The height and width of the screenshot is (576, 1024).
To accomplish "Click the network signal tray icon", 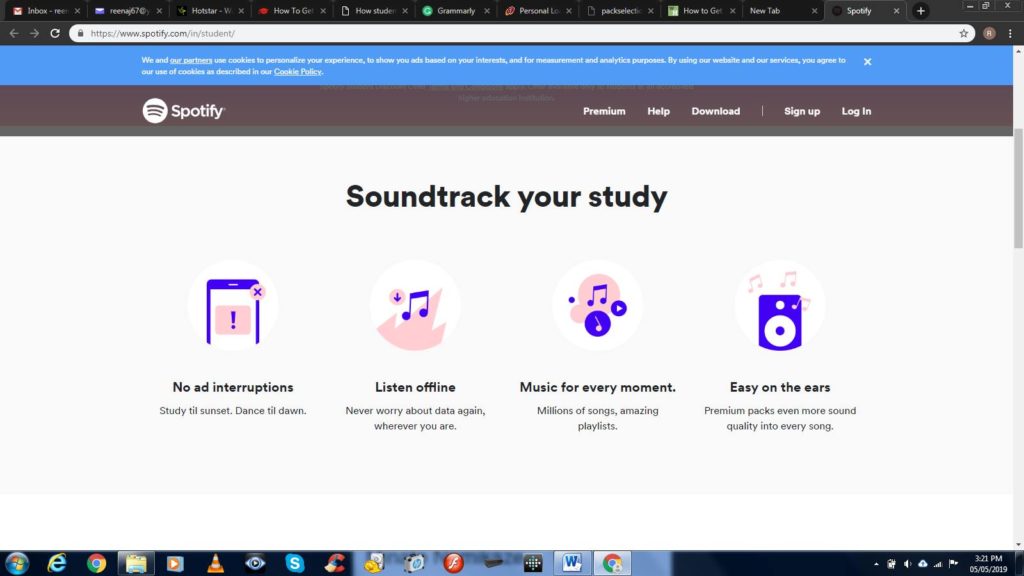I will tap(938, 564).
